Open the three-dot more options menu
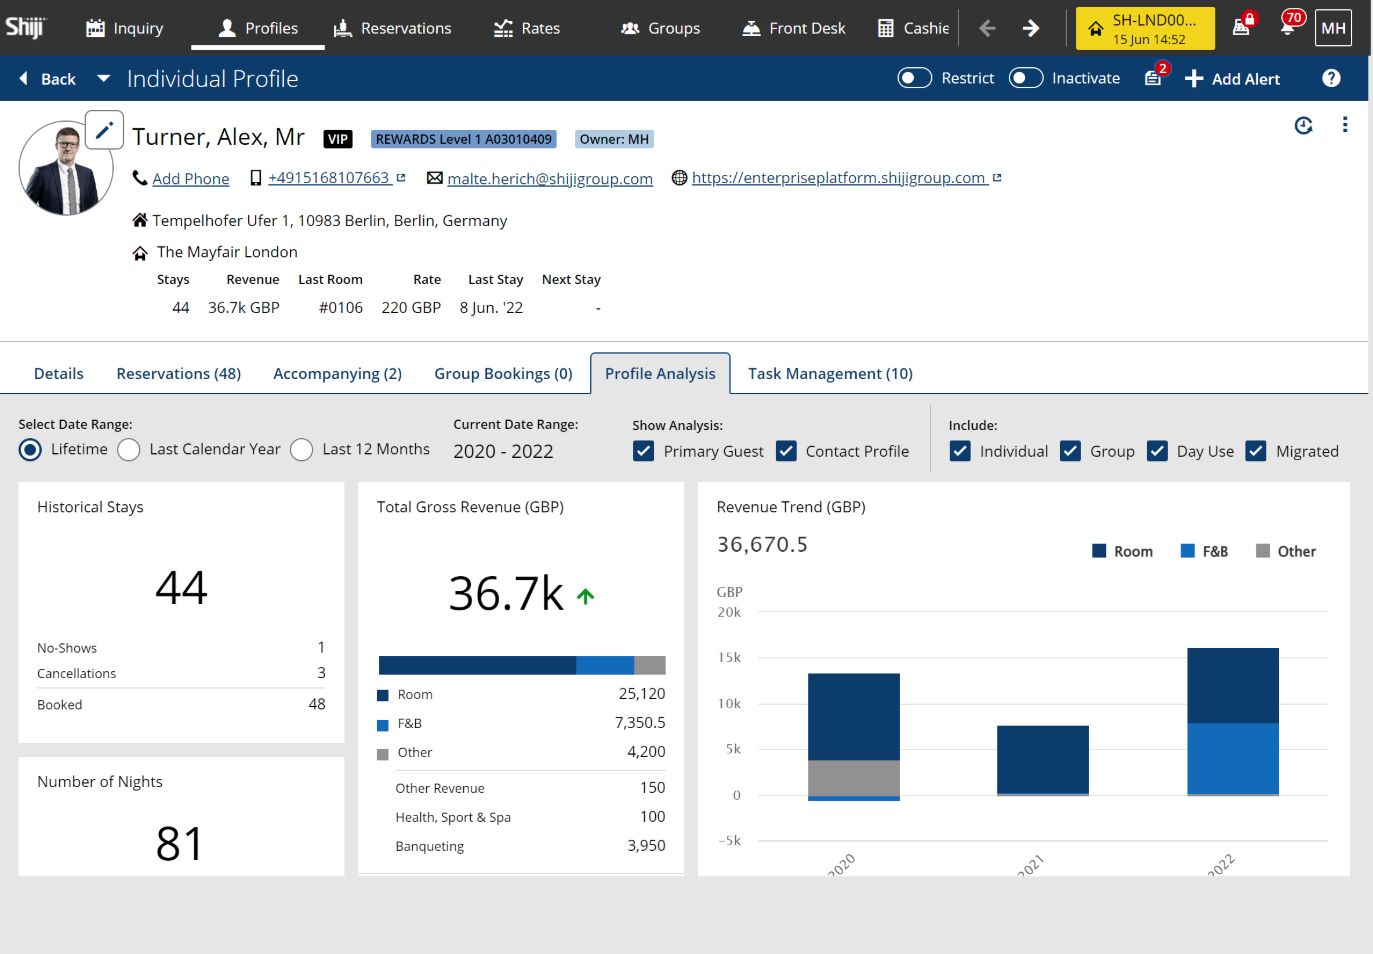Image resolution: width=1373 pixels, height=954 pixels. pyautogui.click(x=1345, y=125)
